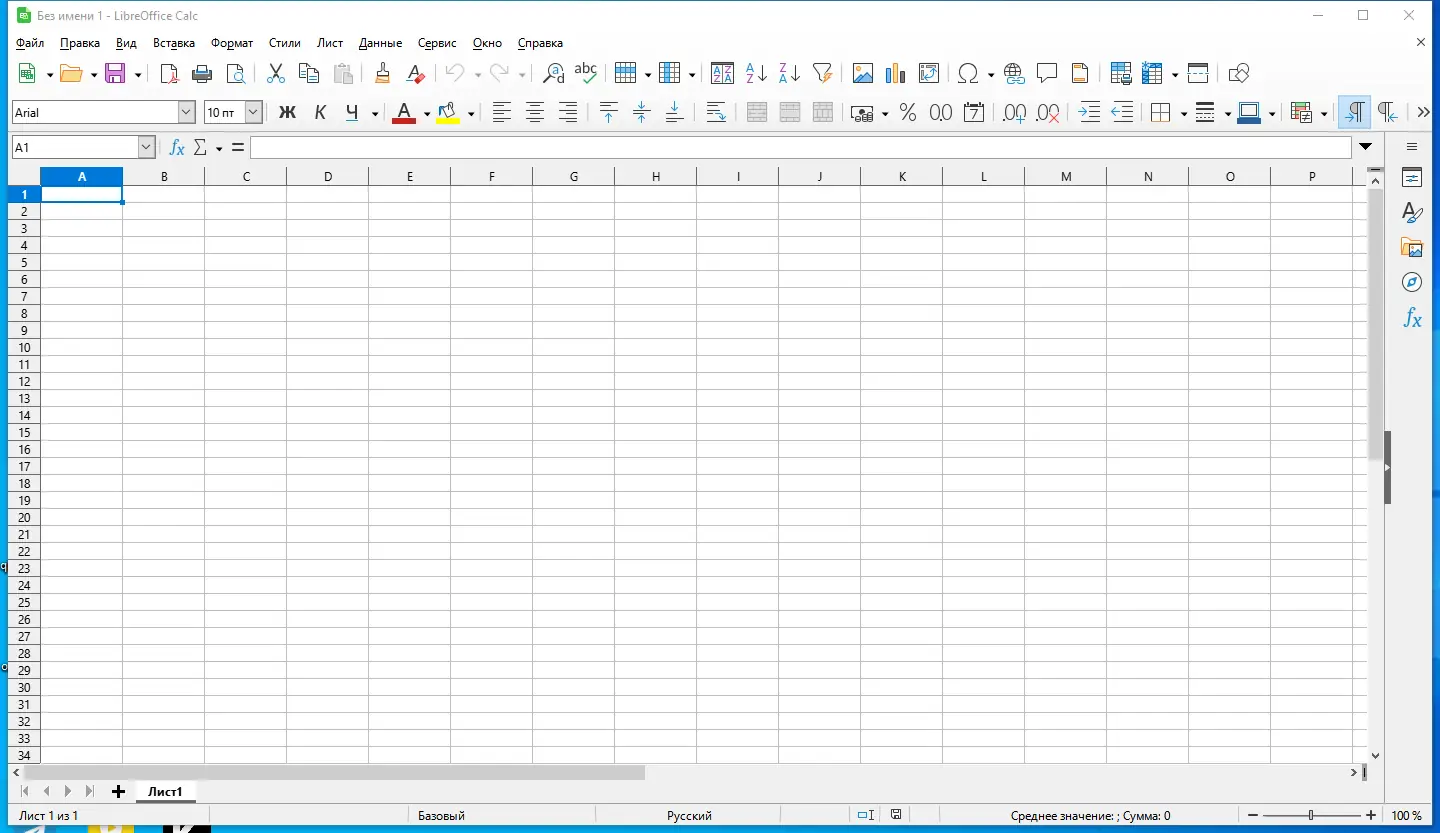This screenshot has width=1440, height=833.
Task: Open the Arial font name dropdown
Action: (187, 113)
